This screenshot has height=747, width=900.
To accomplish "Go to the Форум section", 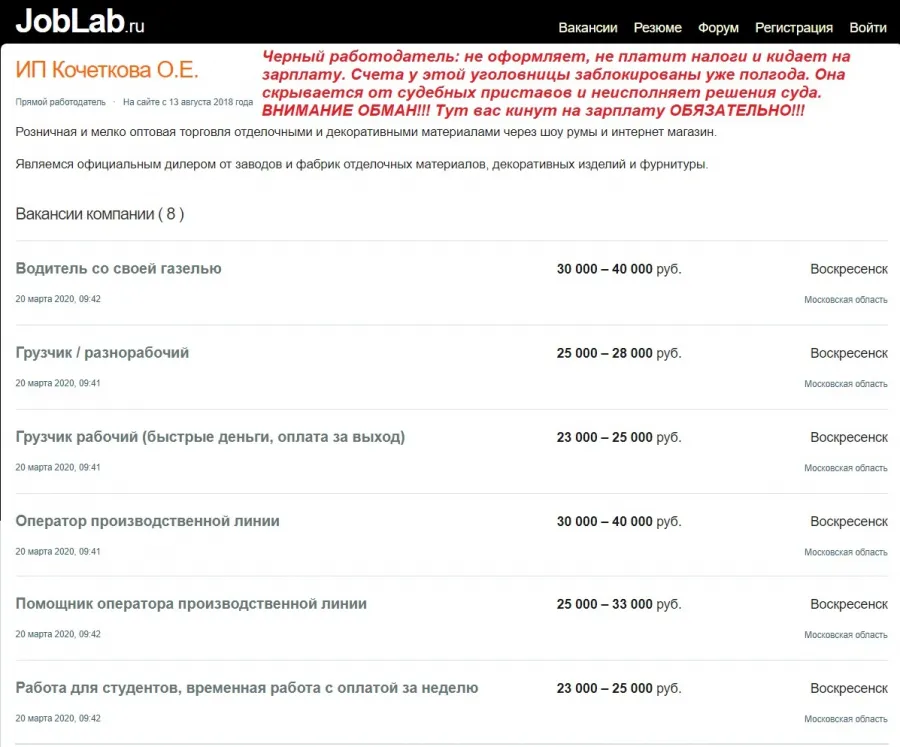I will point(718,28).
